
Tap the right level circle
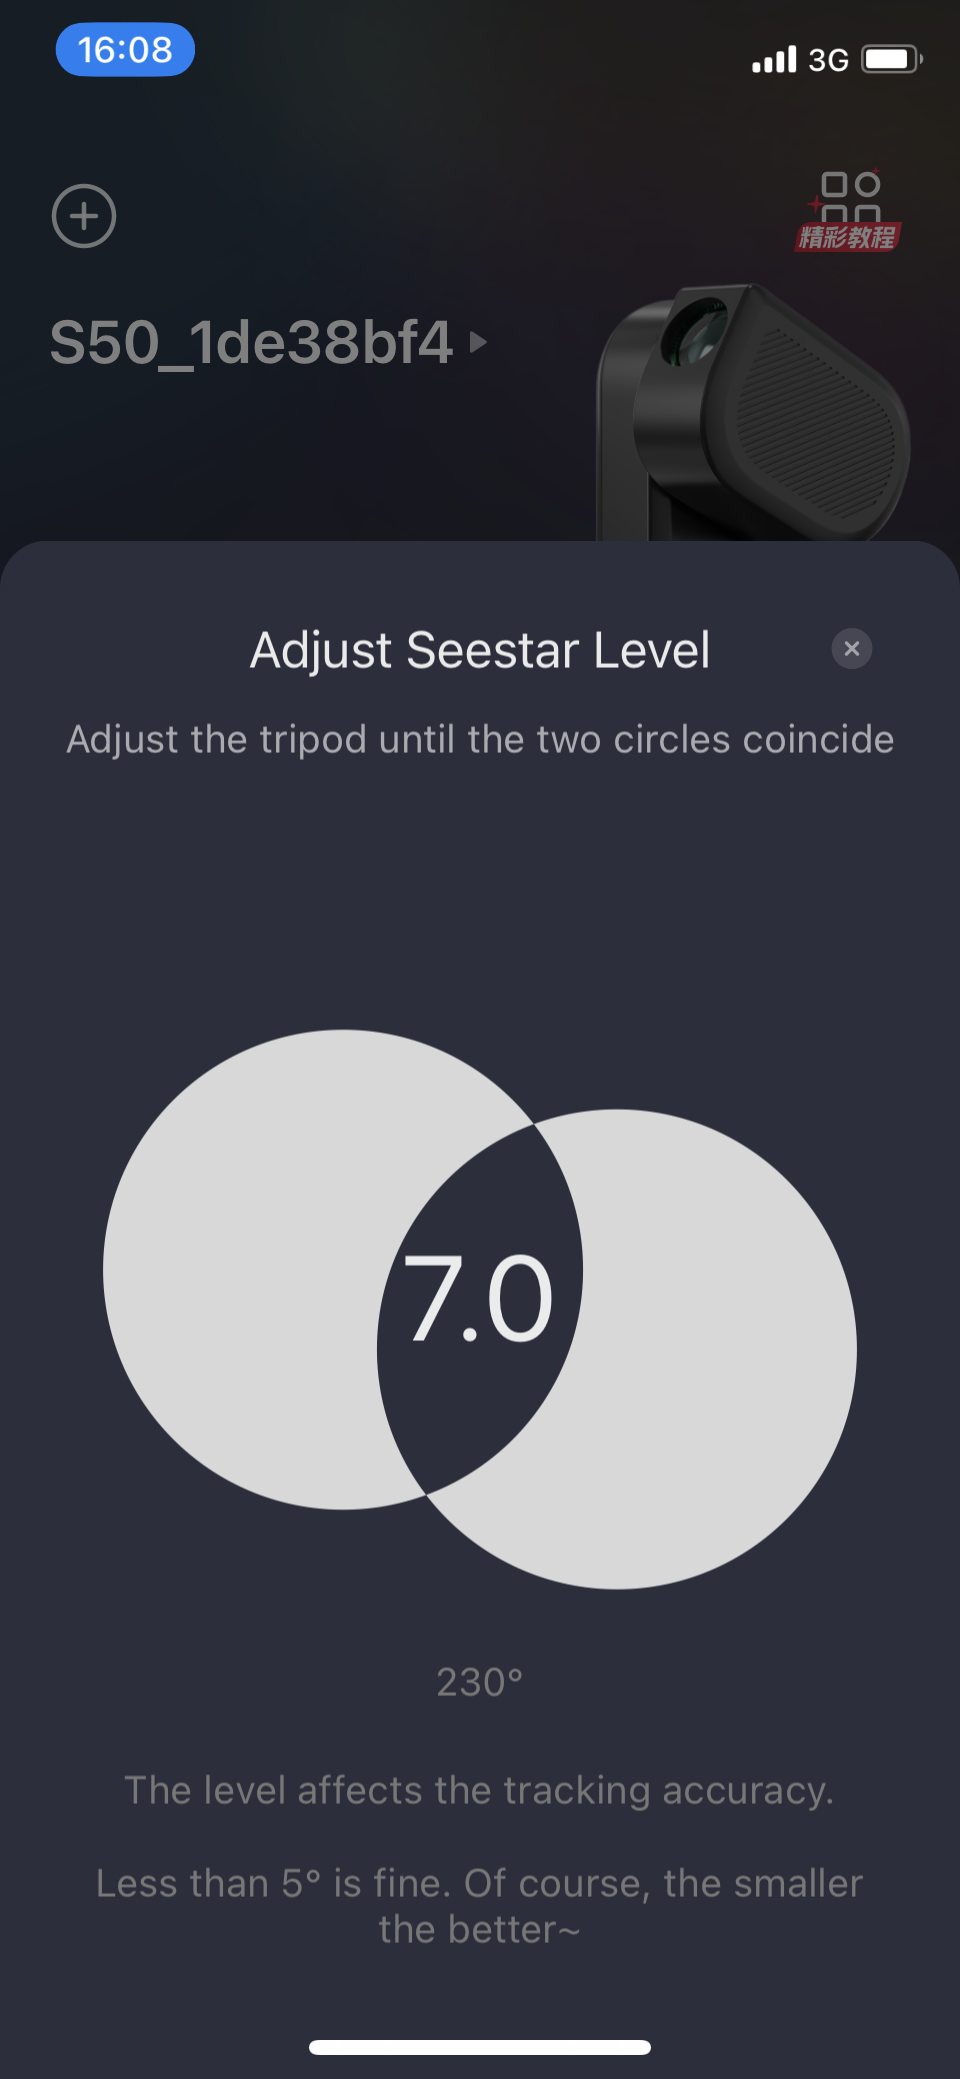[x=720, y=1349]
